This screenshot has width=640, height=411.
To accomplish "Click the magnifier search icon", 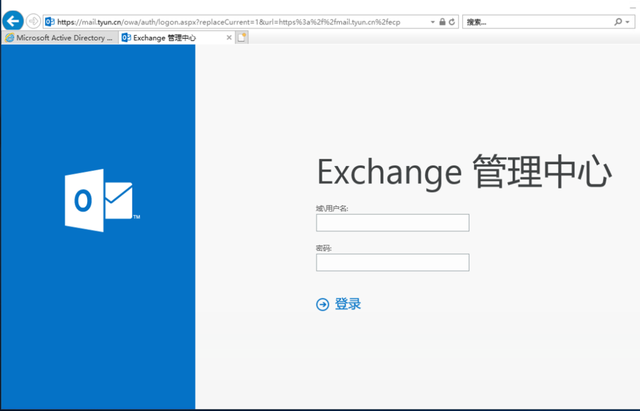I will 618,22.
